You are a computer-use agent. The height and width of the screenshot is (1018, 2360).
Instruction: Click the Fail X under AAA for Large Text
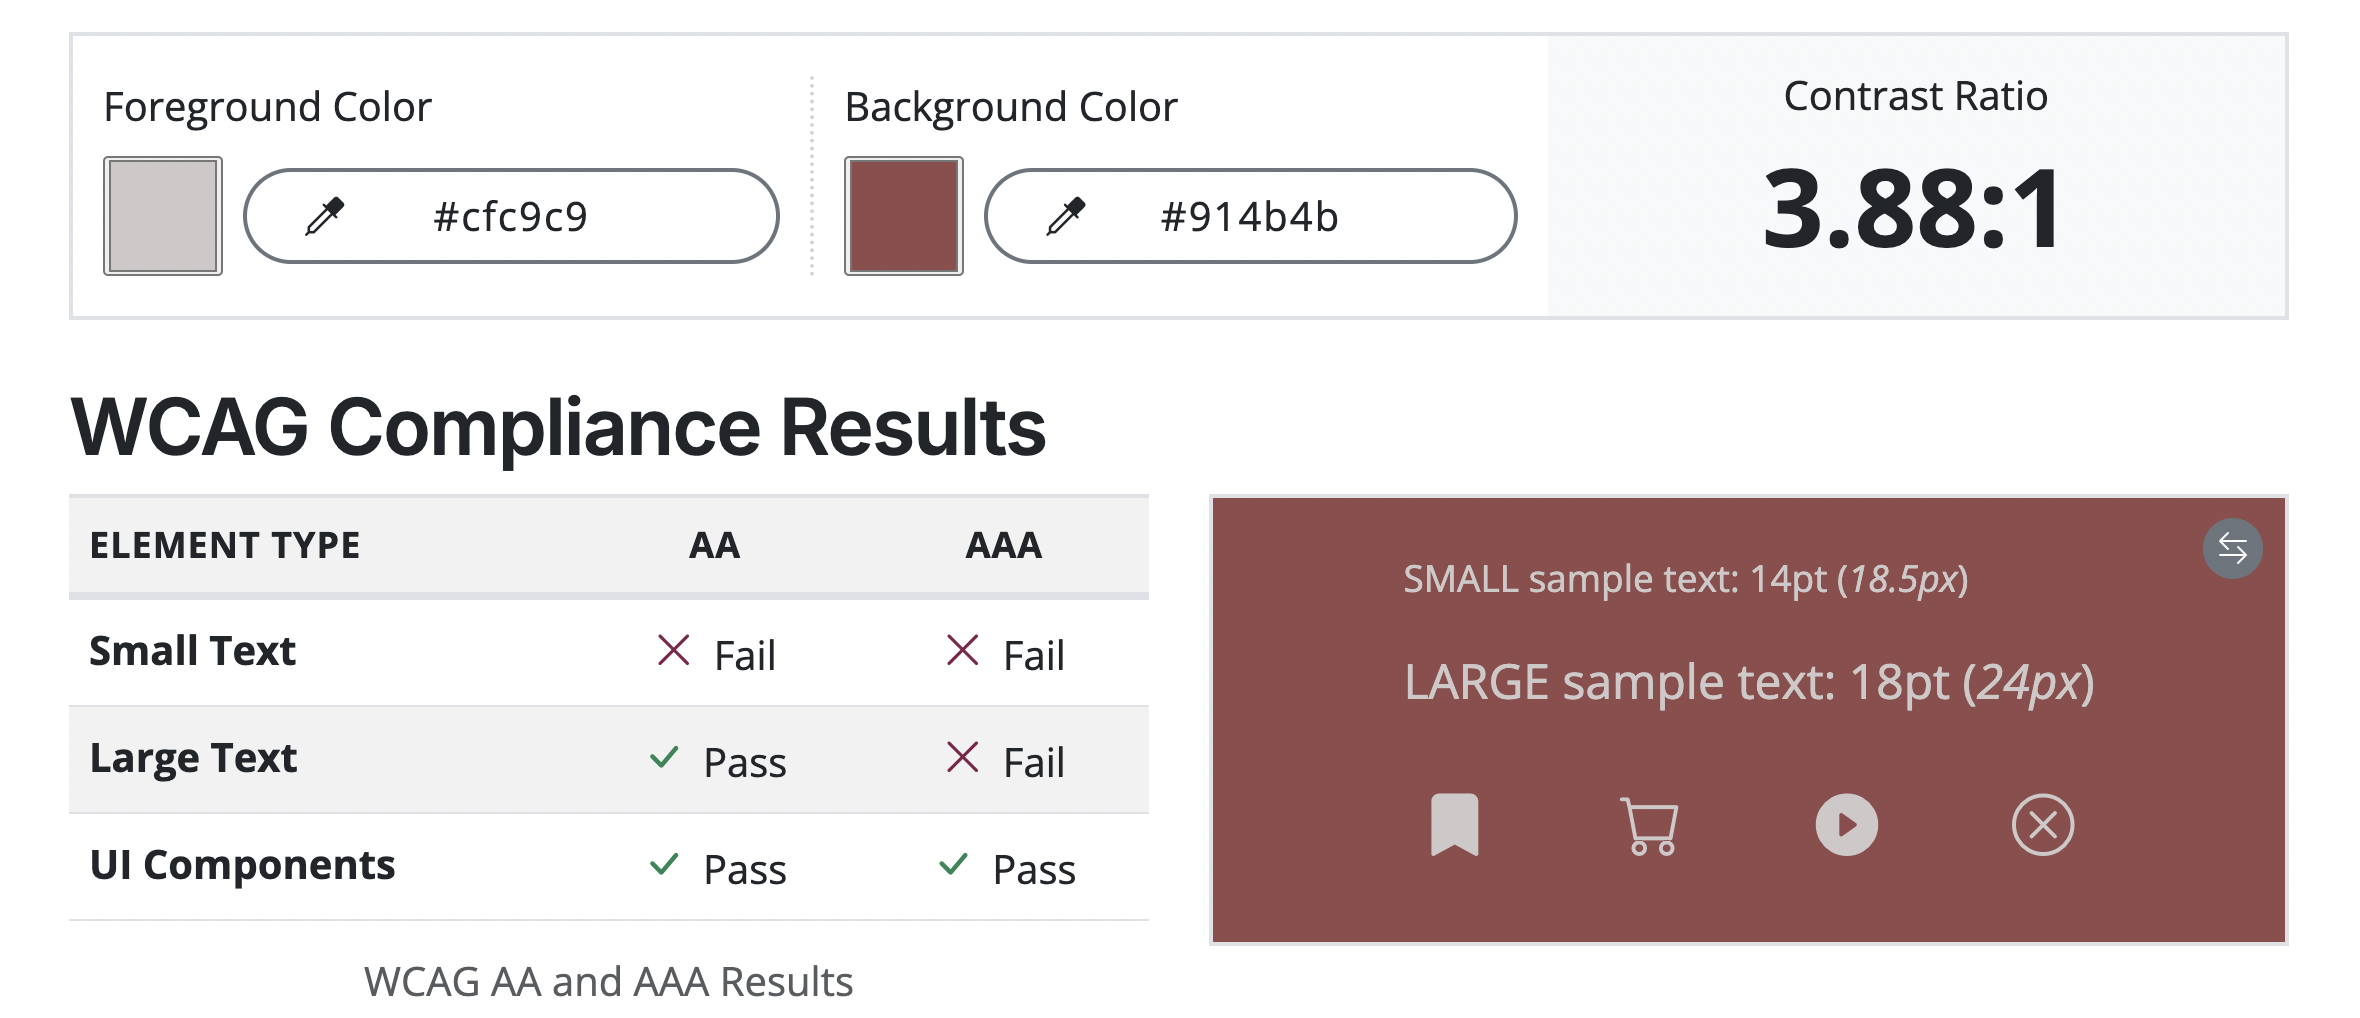tap(962, 758)
